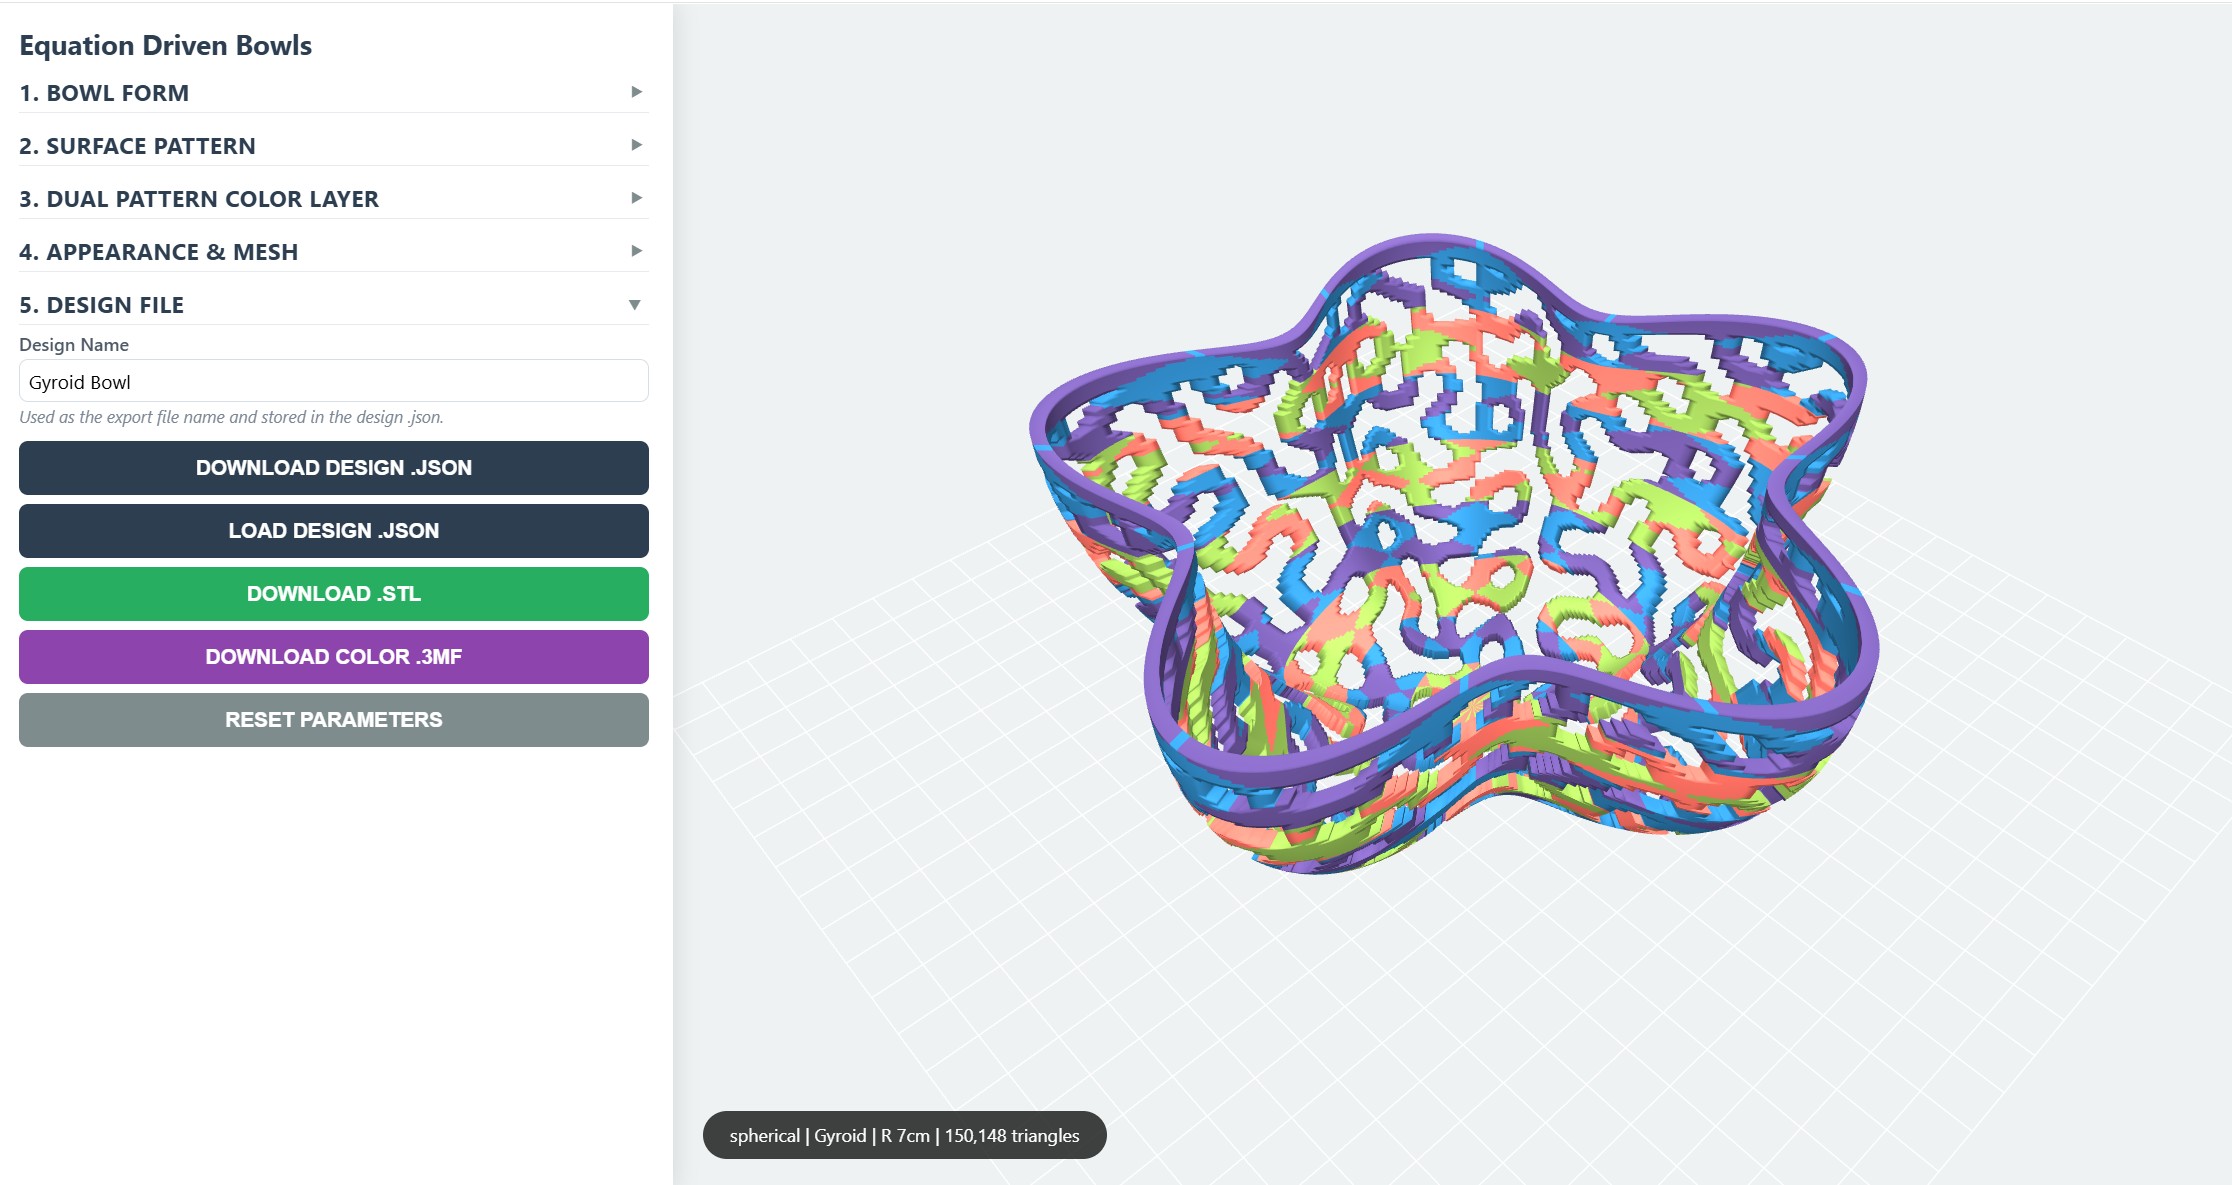Click the export file name hint text

tap(231, 417)
